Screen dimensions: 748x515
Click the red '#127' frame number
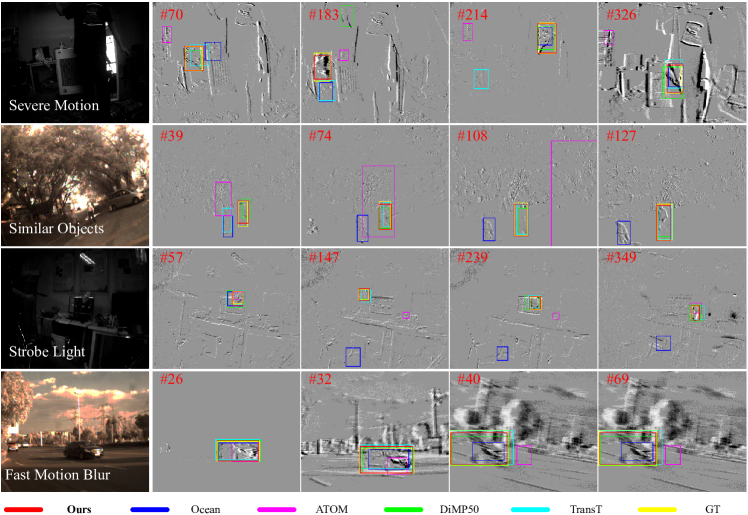point(622,136)
